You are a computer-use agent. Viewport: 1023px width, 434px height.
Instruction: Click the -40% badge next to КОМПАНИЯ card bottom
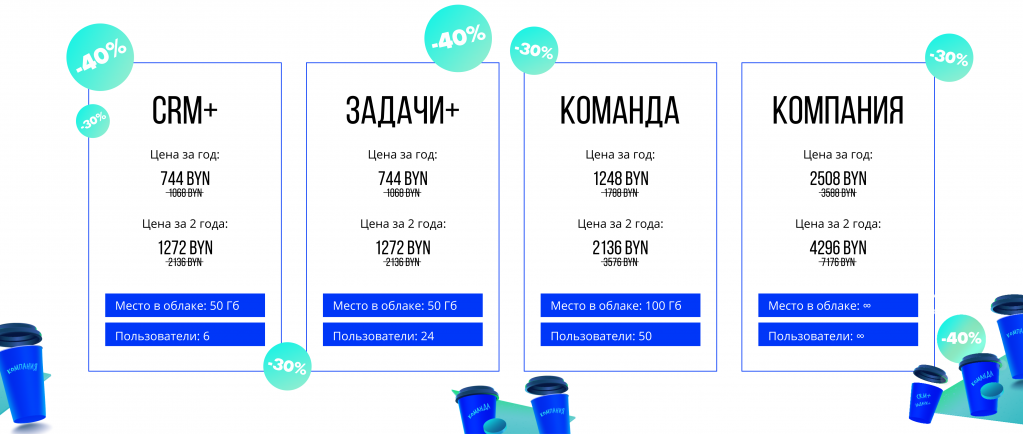(960, 339)
